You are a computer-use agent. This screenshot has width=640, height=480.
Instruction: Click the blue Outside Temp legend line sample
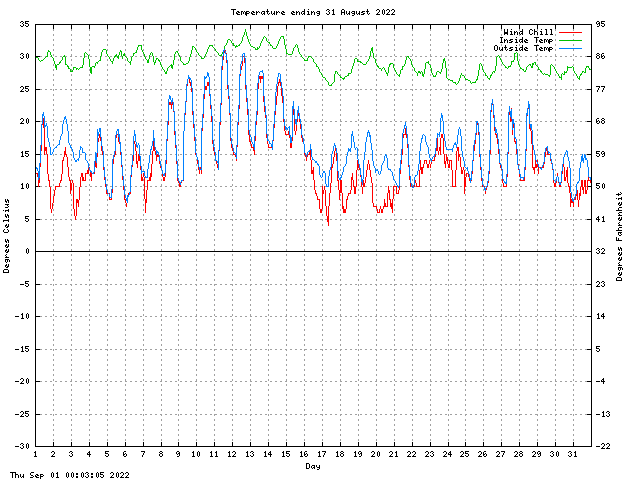coord(570,49)
